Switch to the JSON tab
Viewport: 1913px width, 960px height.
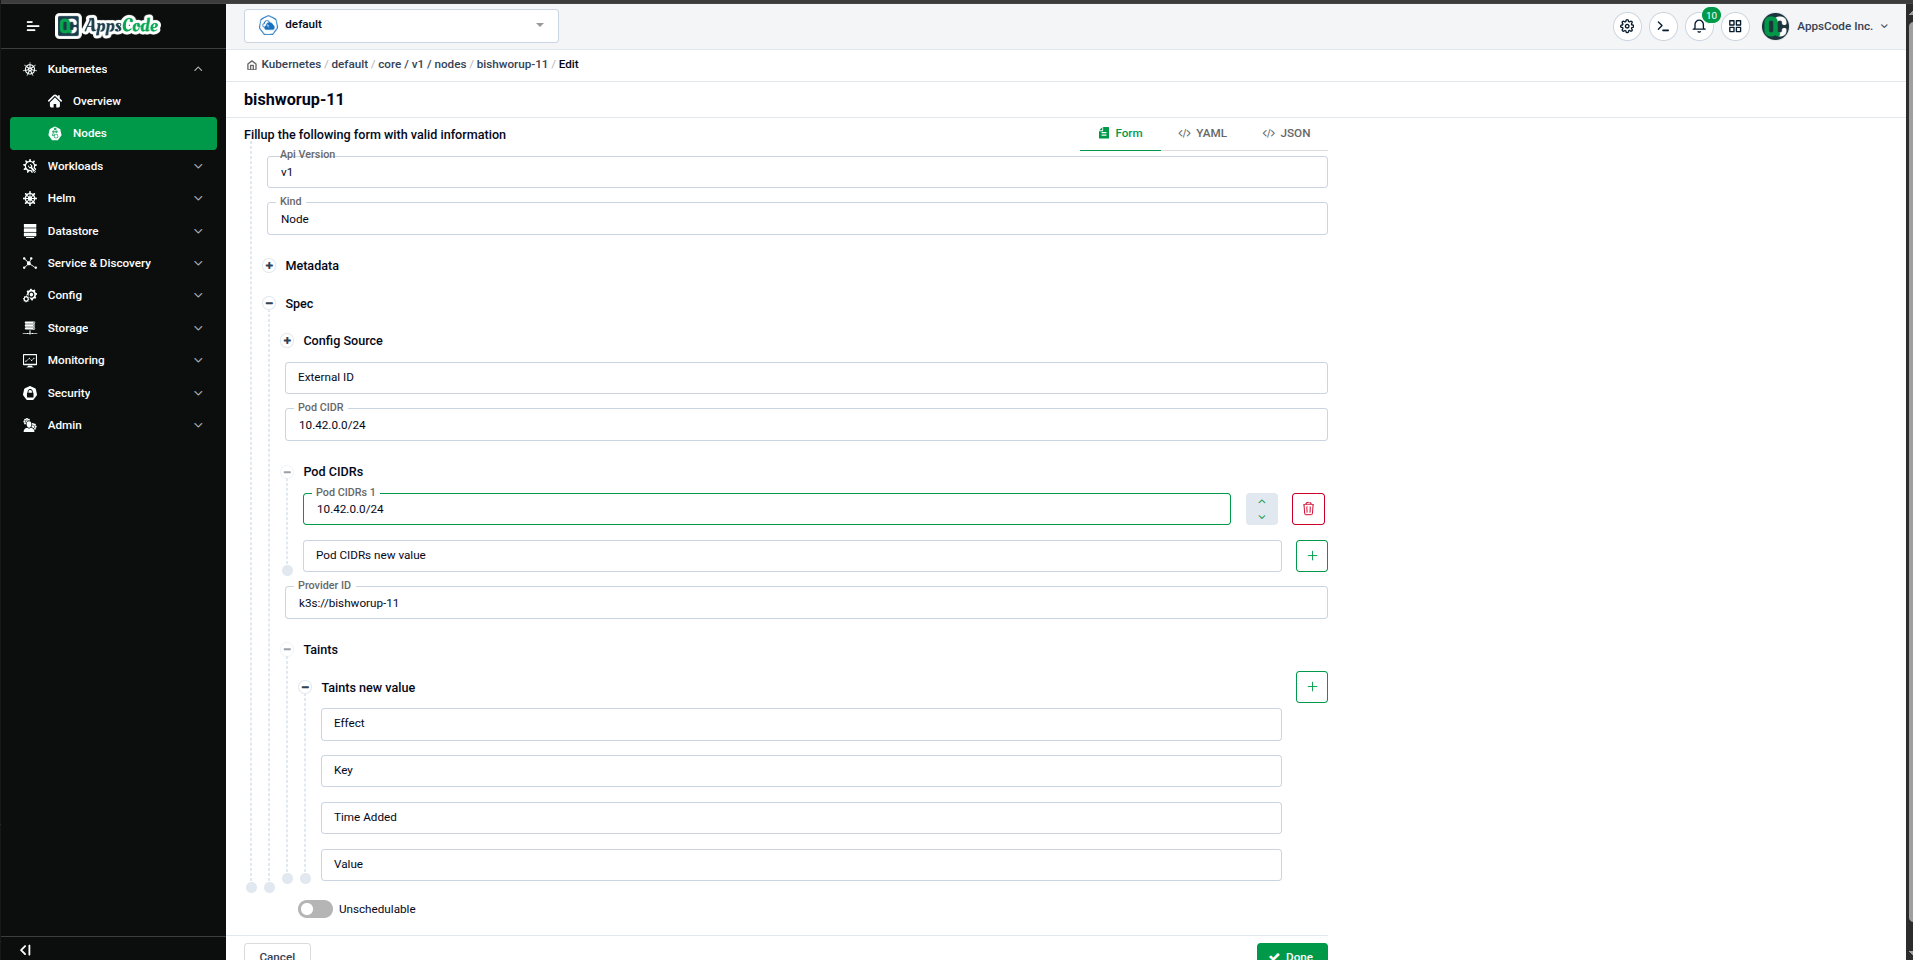[1286, 133]
